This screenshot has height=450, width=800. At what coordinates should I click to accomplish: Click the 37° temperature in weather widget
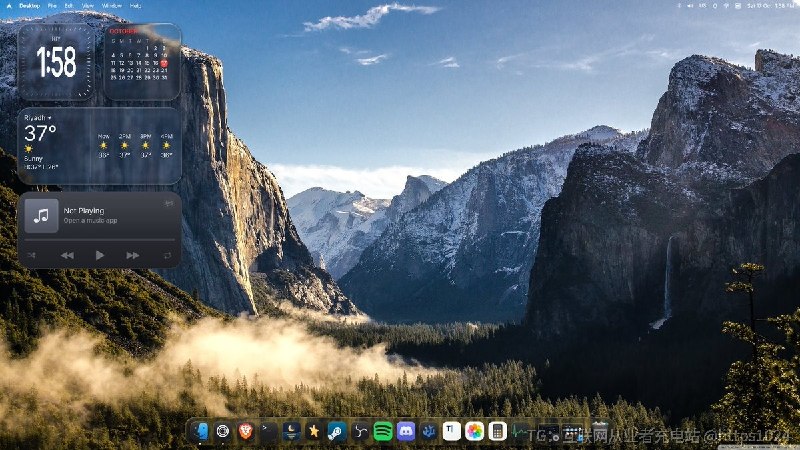[x=40, y=134]
